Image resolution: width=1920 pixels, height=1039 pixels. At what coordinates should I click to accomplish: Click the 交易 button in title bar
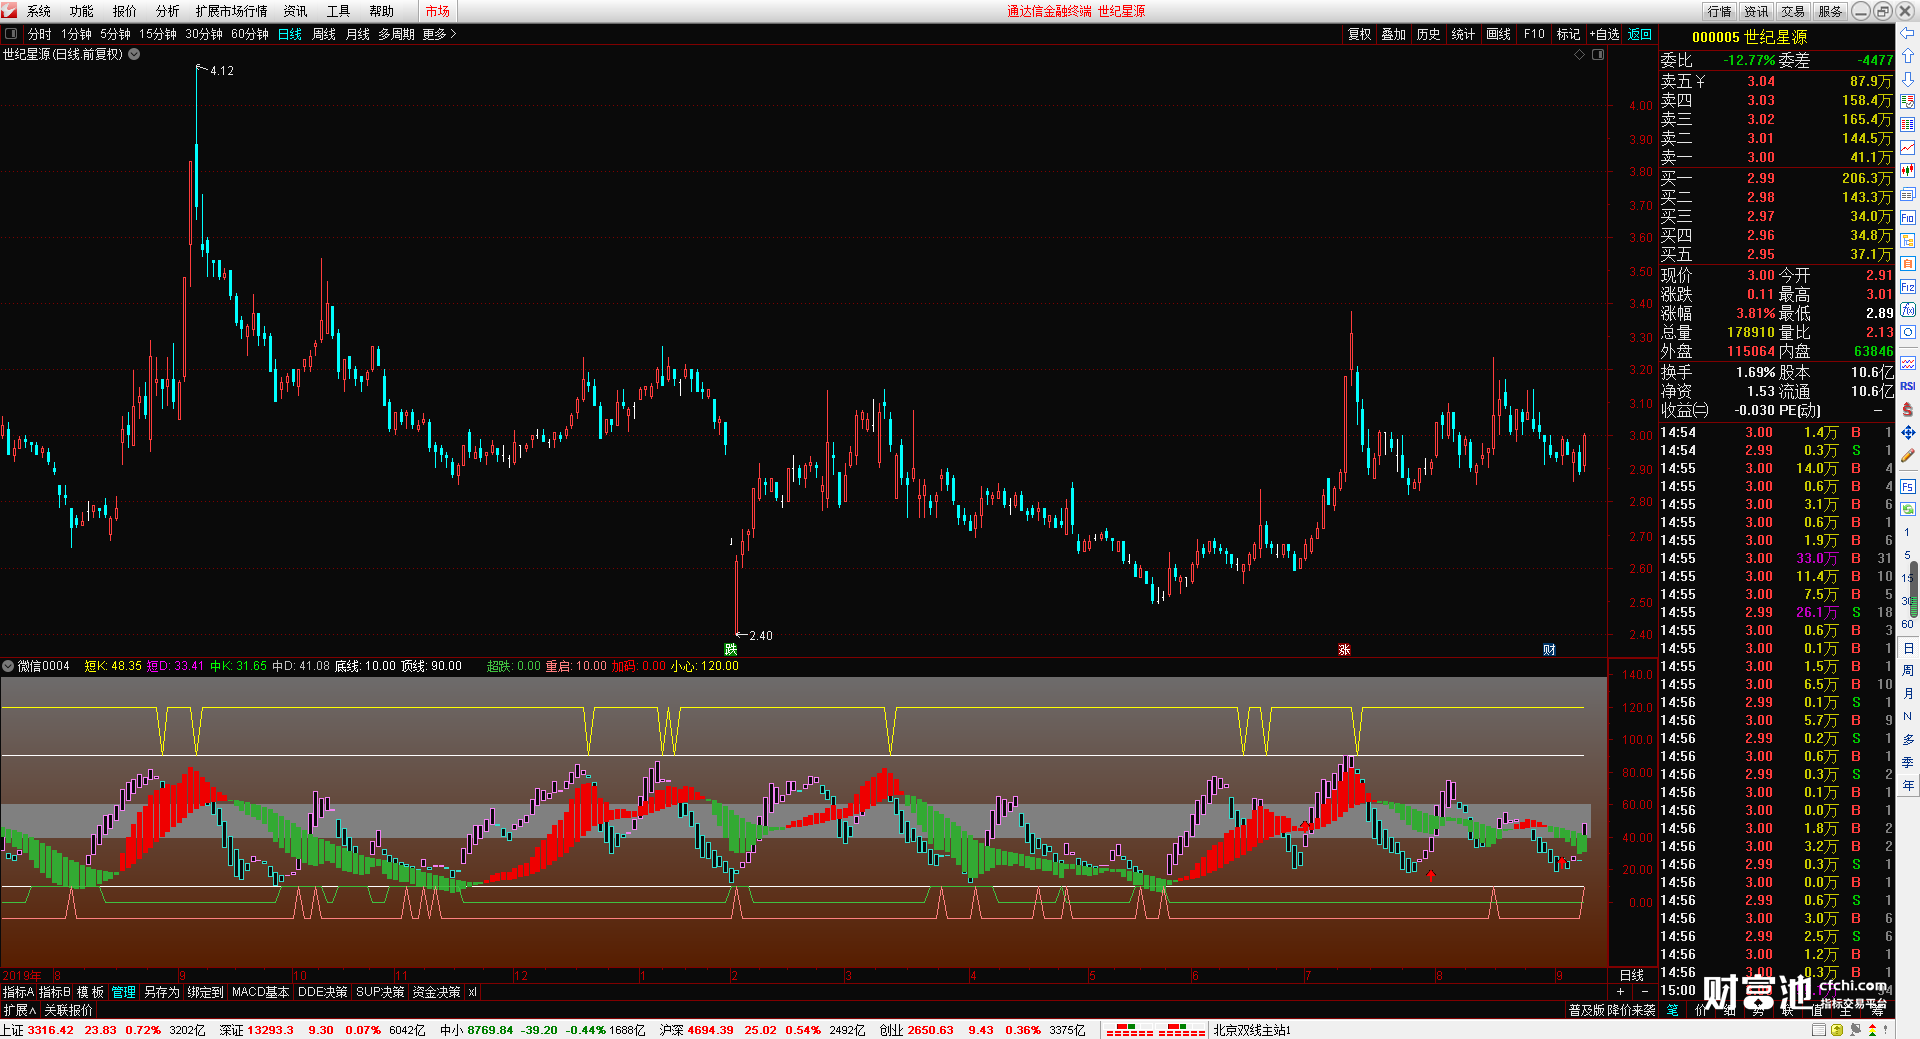(x=1793, y=11)
